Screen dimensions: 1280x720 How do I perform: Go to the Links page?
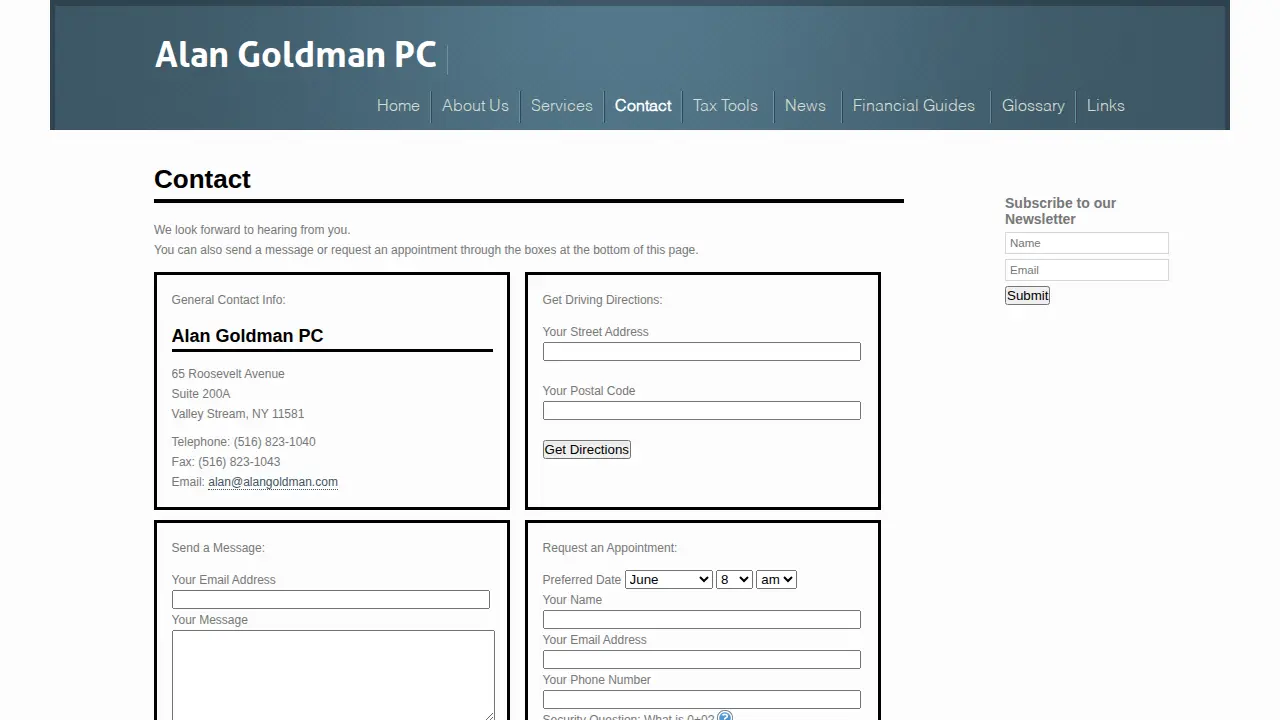pos(1106,106)
